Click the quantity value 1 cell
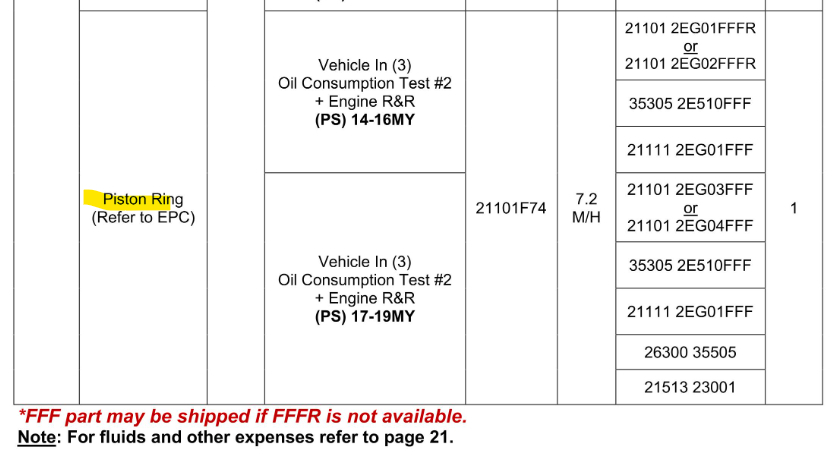836x465 pixels. [x=794, y=208]
